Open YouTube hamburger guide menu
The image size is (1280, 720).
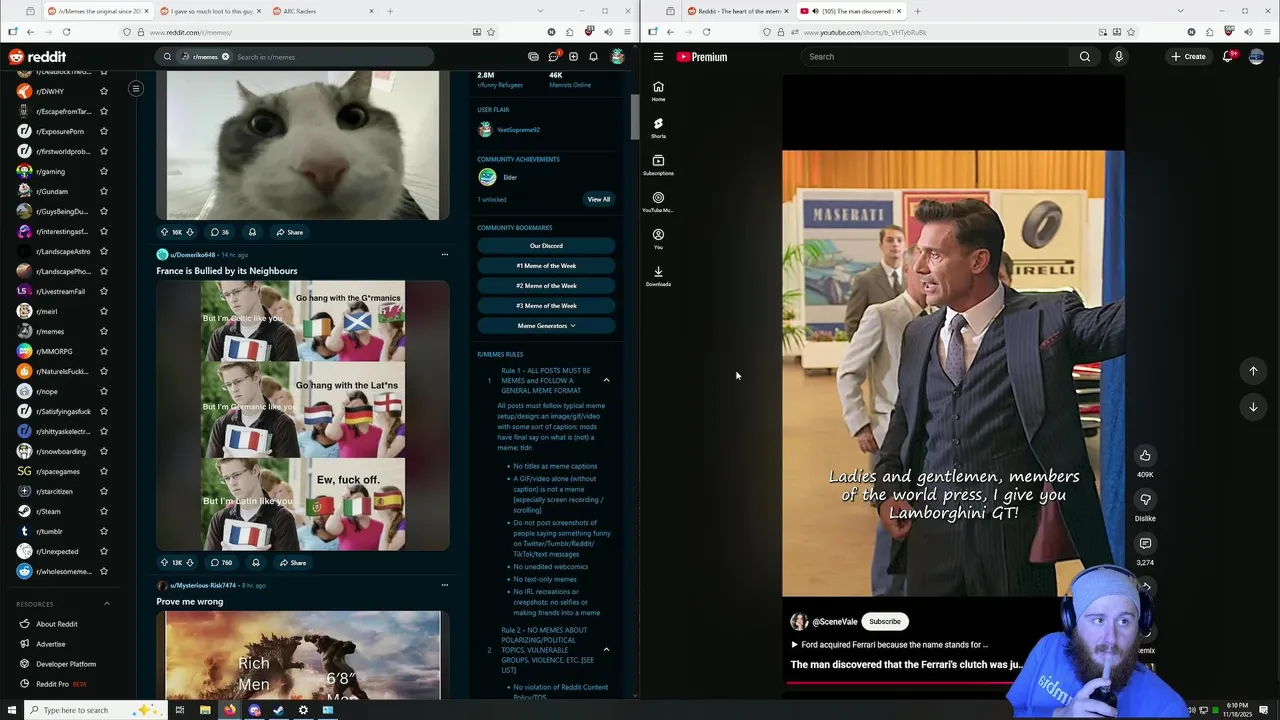(658, 57)
